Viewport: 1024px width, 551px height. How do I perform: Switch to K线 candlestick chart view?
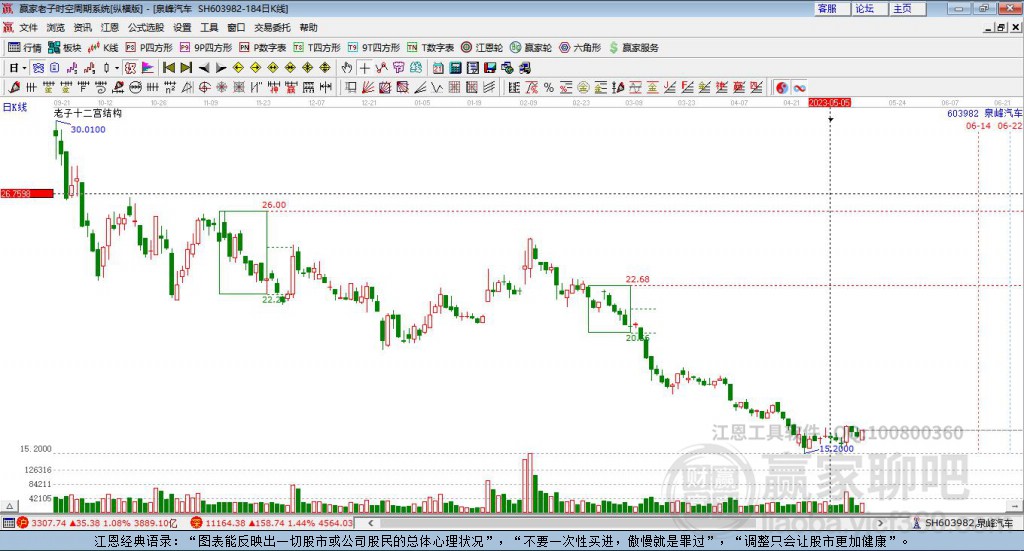coord(103,48)
